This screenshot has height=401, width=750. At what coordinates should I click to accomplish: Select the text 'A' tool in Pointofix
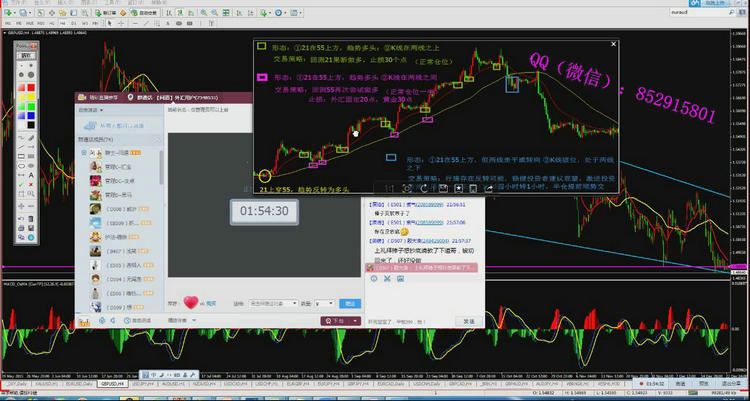coord(31,175)
